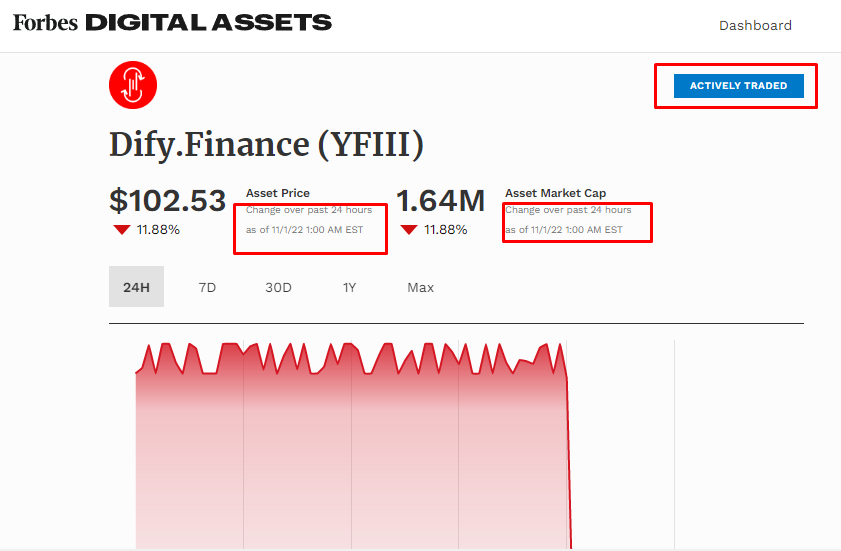Show the 1Y price history
The image size is (841, 551).
coord(349,288)
